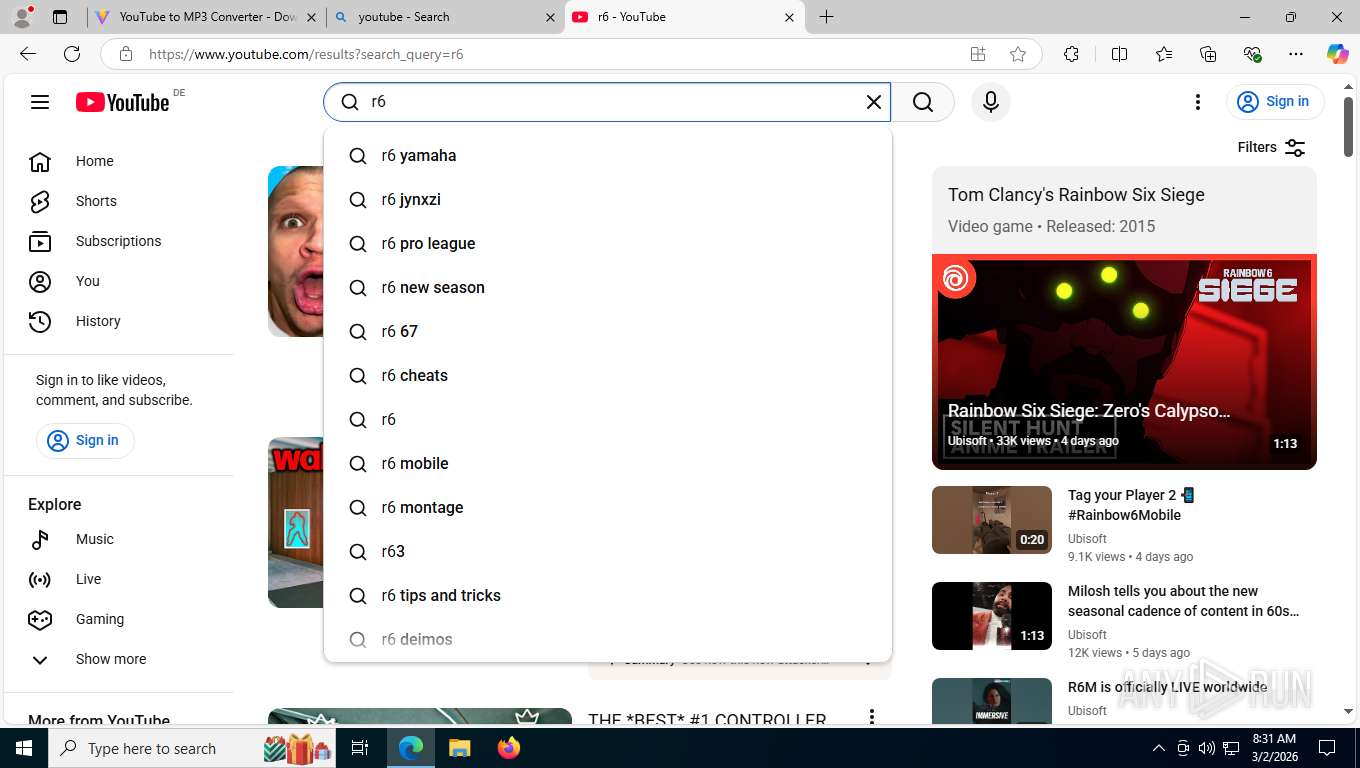Click the top-right Sign in button

[1275, 102]
